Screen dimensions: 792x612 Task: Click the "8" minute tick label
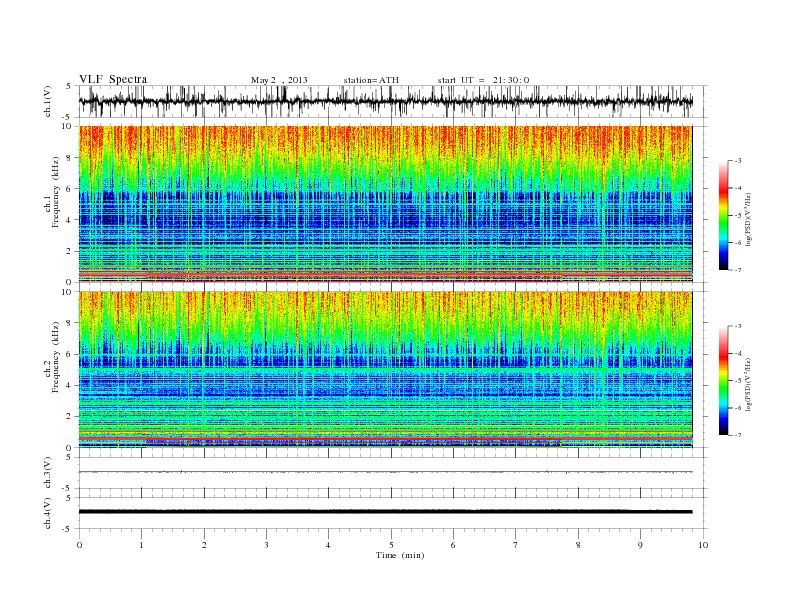point(578,545)
